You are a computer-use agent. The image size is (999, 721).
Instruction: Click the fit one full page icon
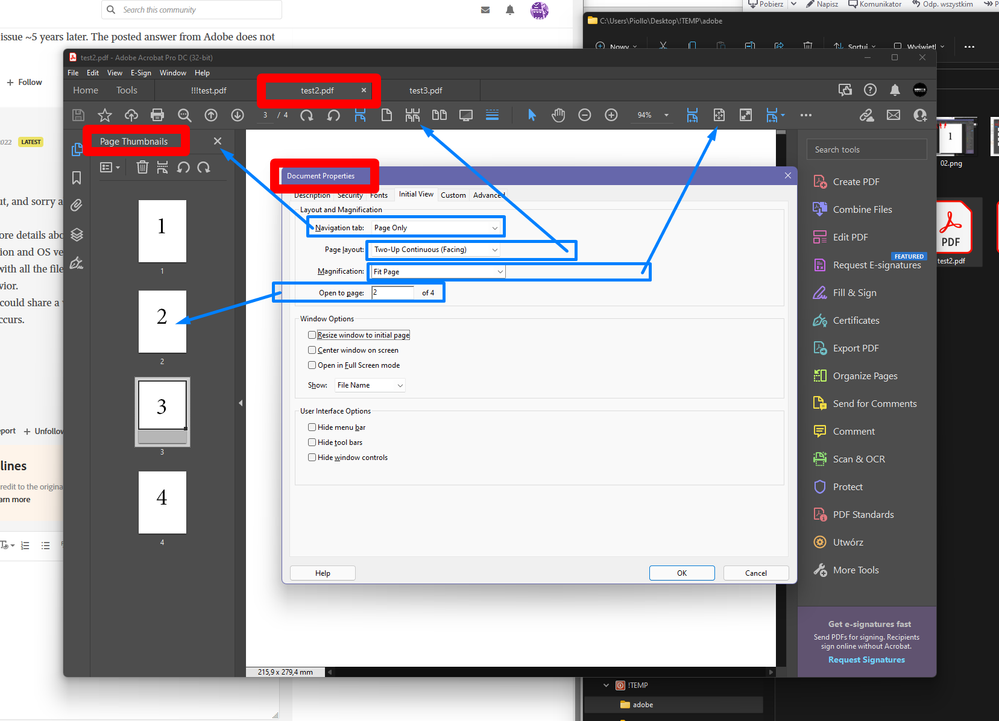pos(719,115)
